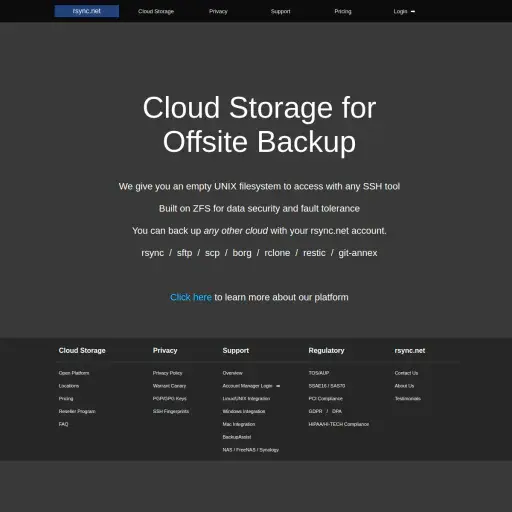Open the Contact Us link
This screenshot has width=512, height=512.
point(406,373)
